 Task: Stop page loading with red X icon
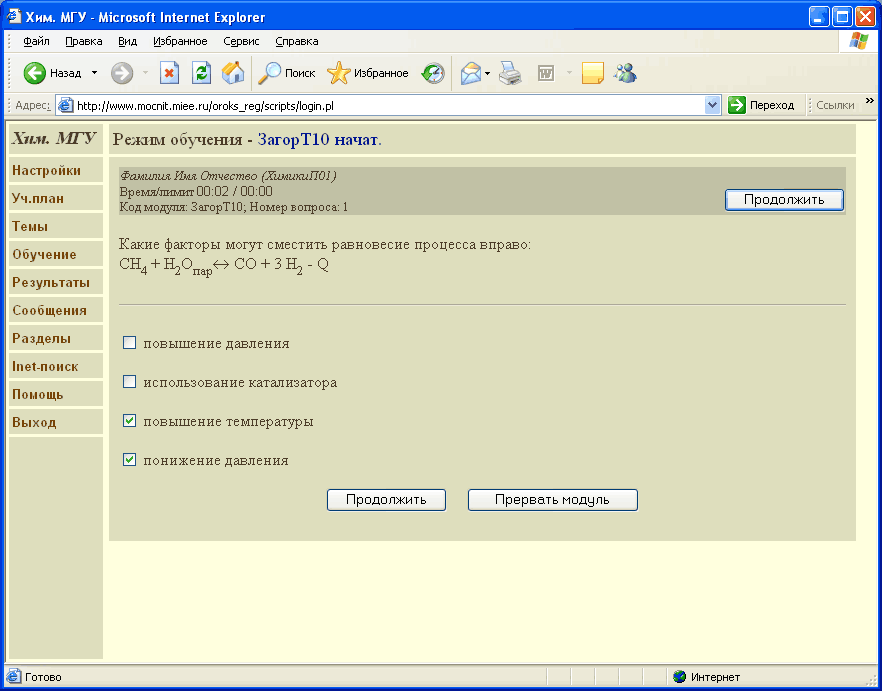[x=169, y=73]
